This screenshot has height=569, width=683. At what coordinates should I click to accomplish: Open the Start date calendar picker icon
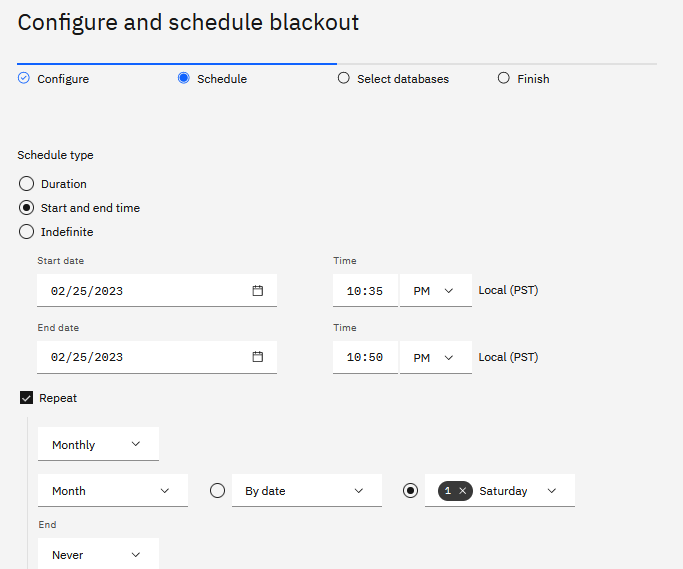pos(257,291)
